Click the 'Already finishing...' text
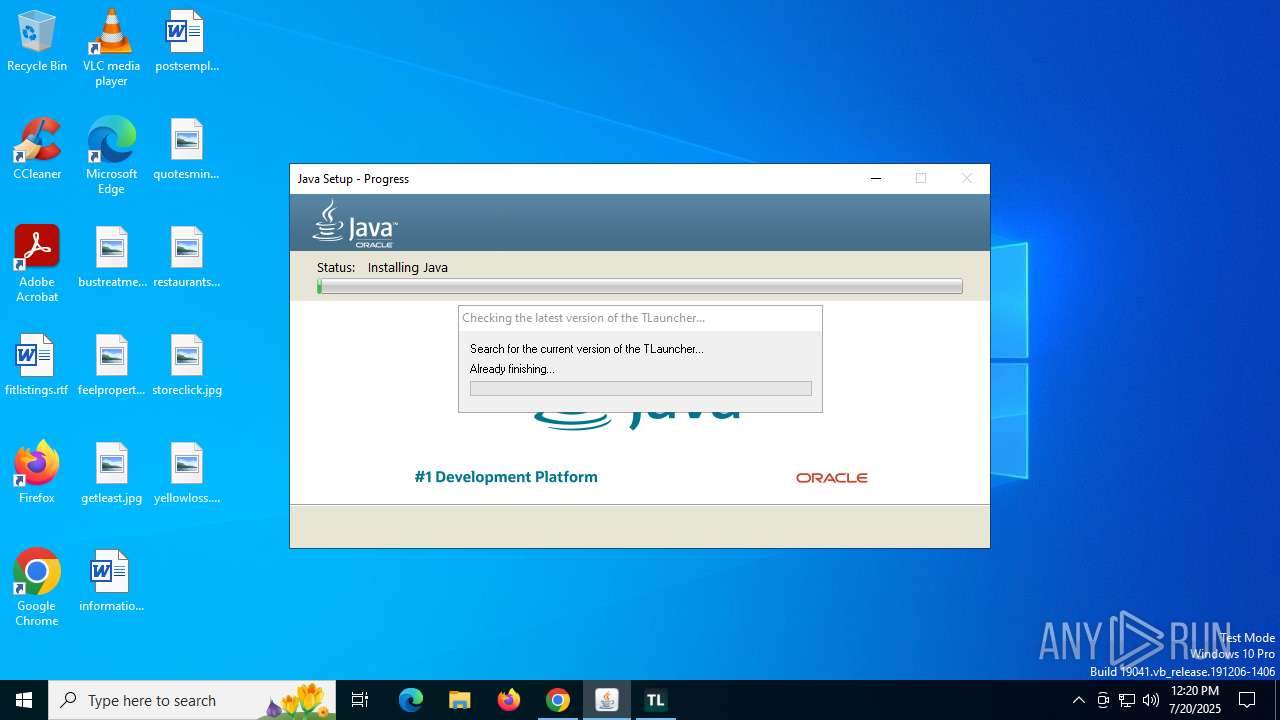The image size is (1280, 720). [512, 369]
